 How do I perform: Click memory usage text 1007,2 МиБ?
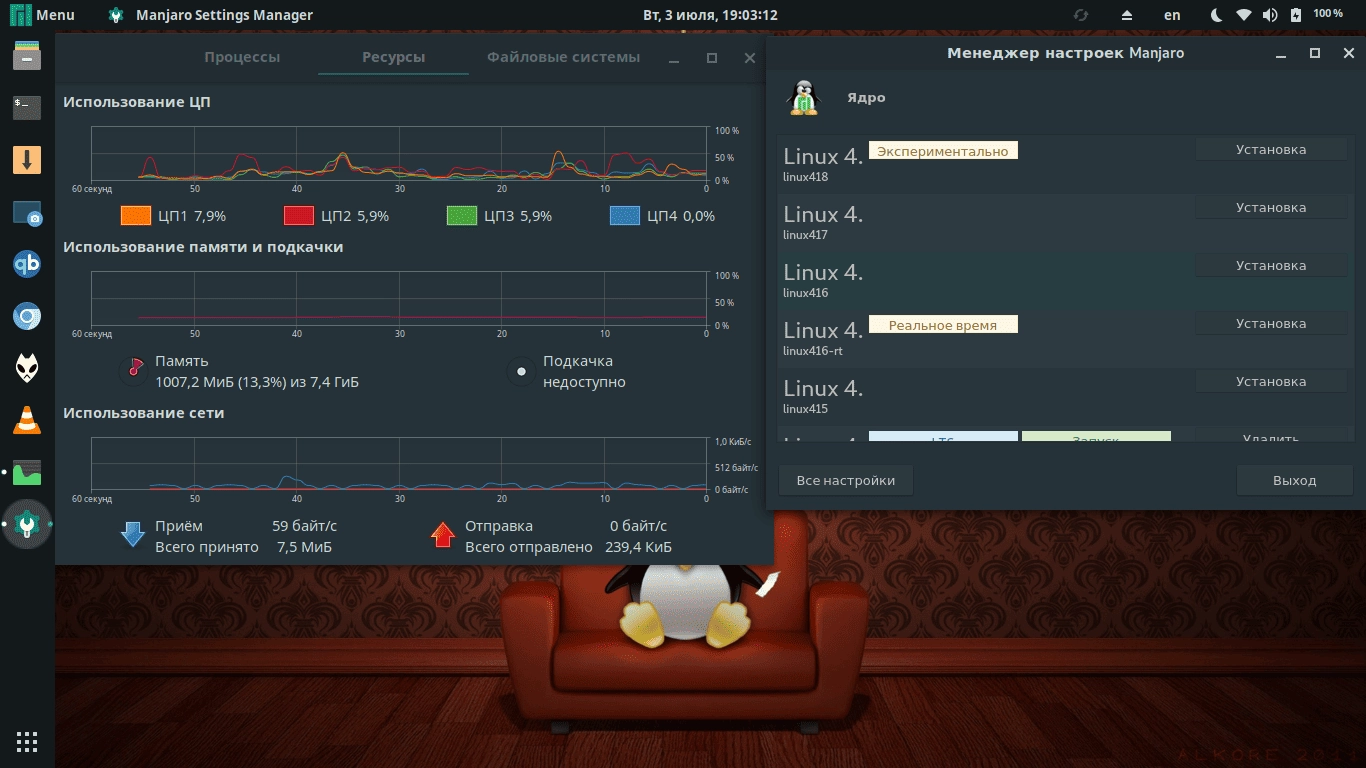point(257,382)
